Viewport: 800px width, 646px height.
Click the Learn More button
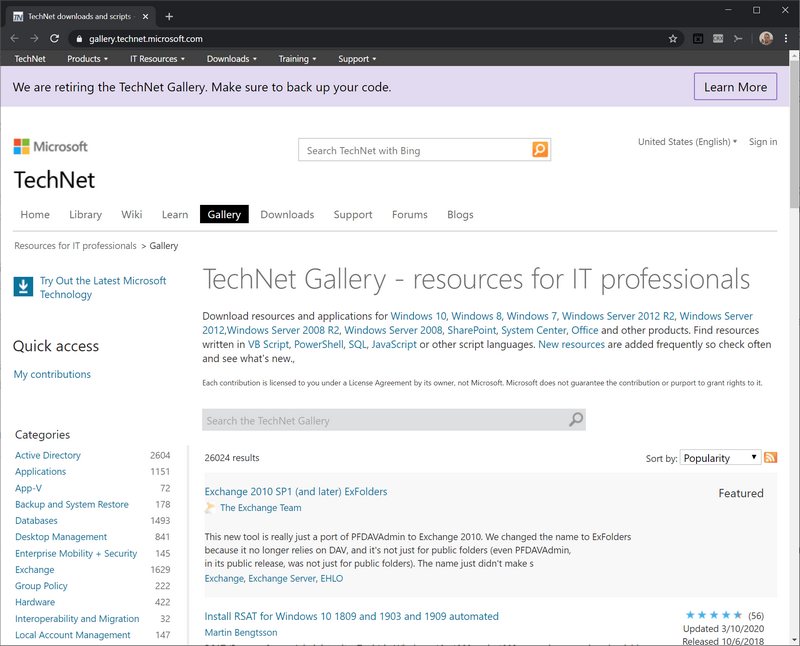tap(735, 87)
